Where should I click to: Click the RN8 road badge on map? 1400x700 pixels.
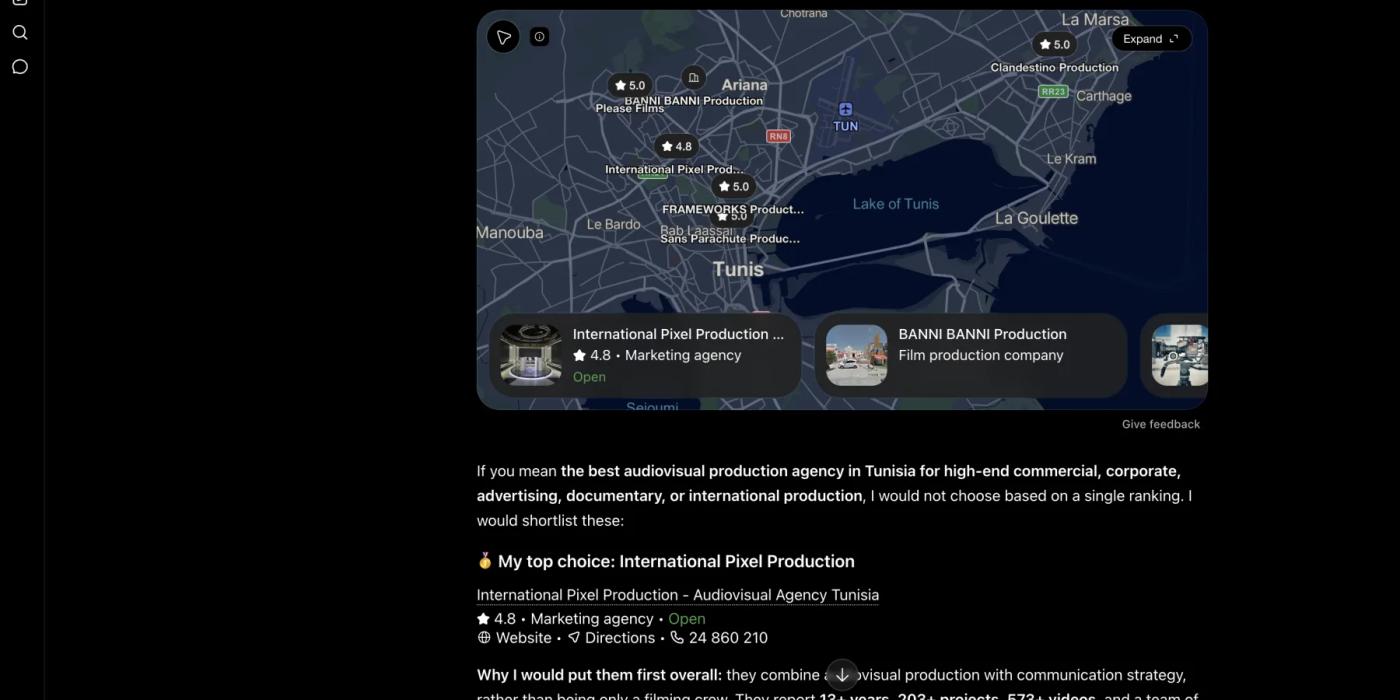[x=778, y=136]
